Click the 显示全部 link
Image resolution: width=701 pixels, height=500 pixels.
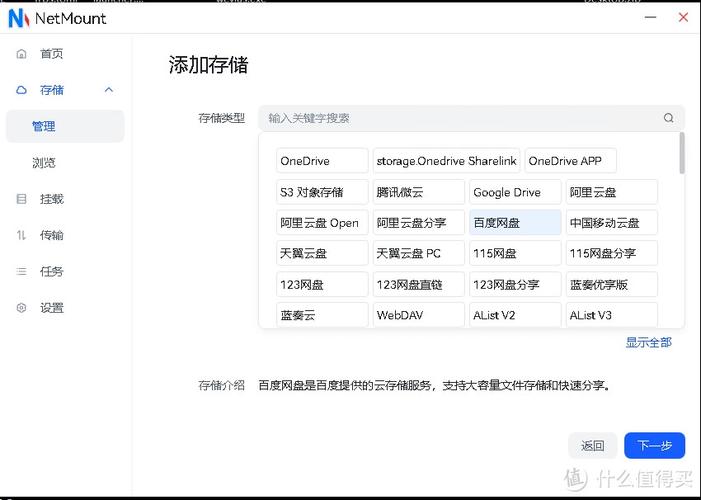[648, 343]
